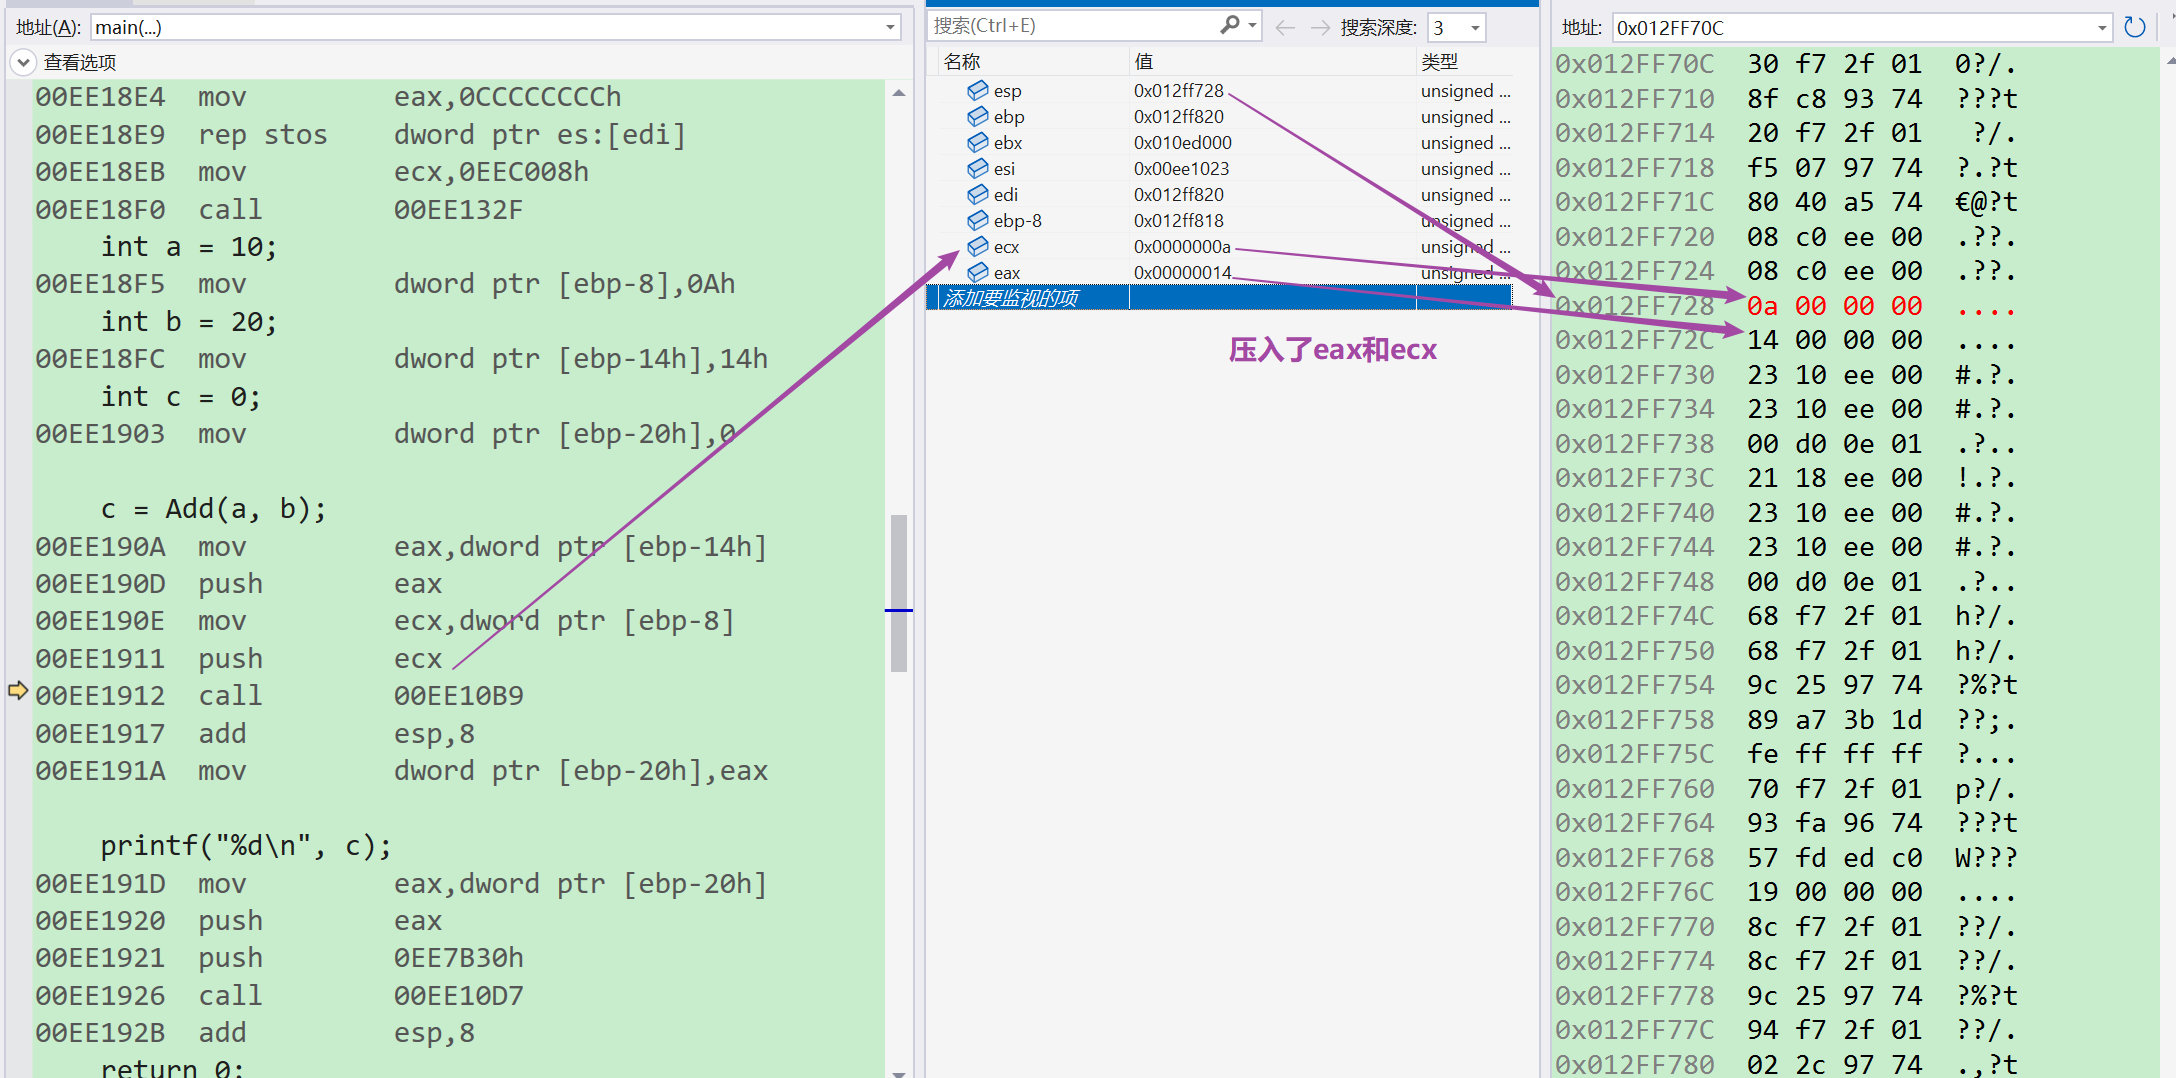Click the eax watch variable icon

977,273
